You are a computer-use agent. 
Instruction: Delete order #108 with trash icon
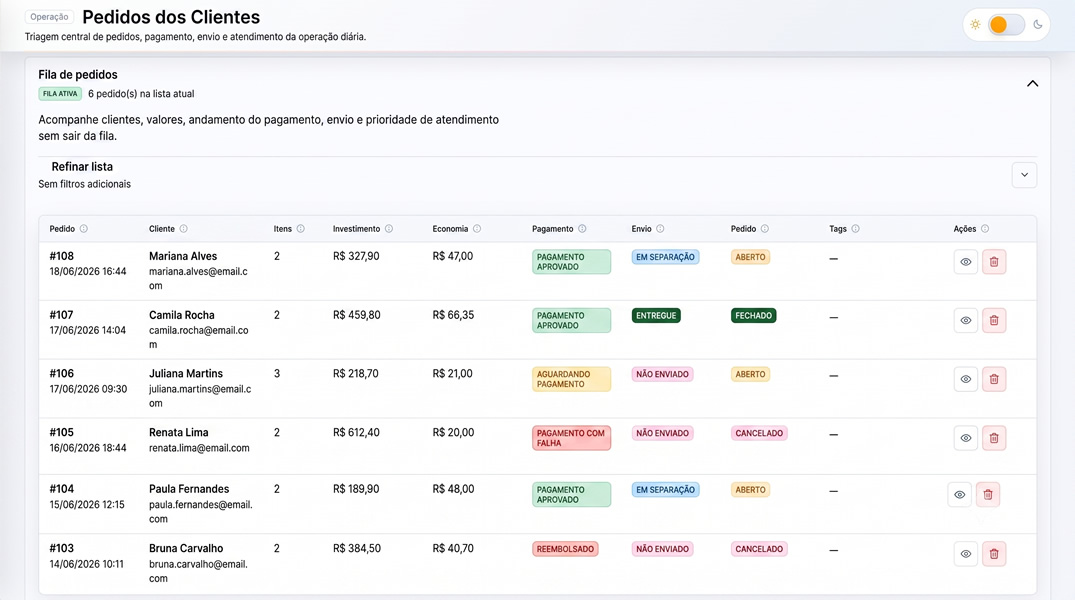point(993,262)
